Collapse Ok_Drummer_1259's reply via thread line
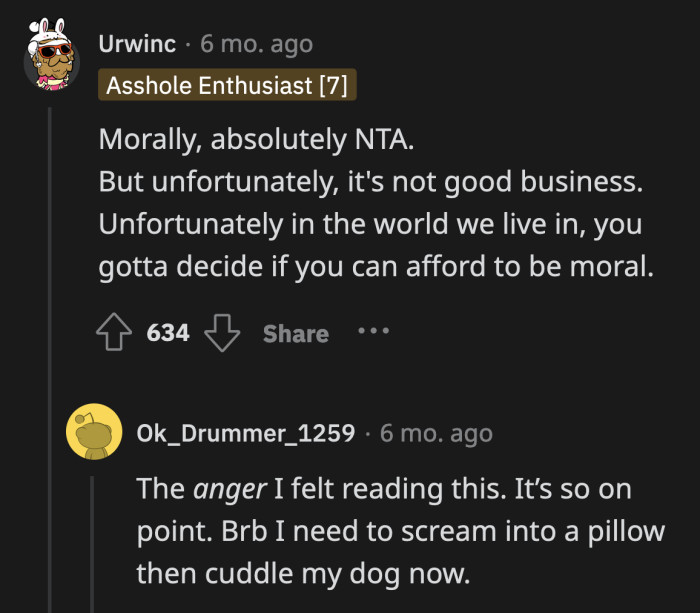Viewport: 700px width, 613px height. [93, 540]
